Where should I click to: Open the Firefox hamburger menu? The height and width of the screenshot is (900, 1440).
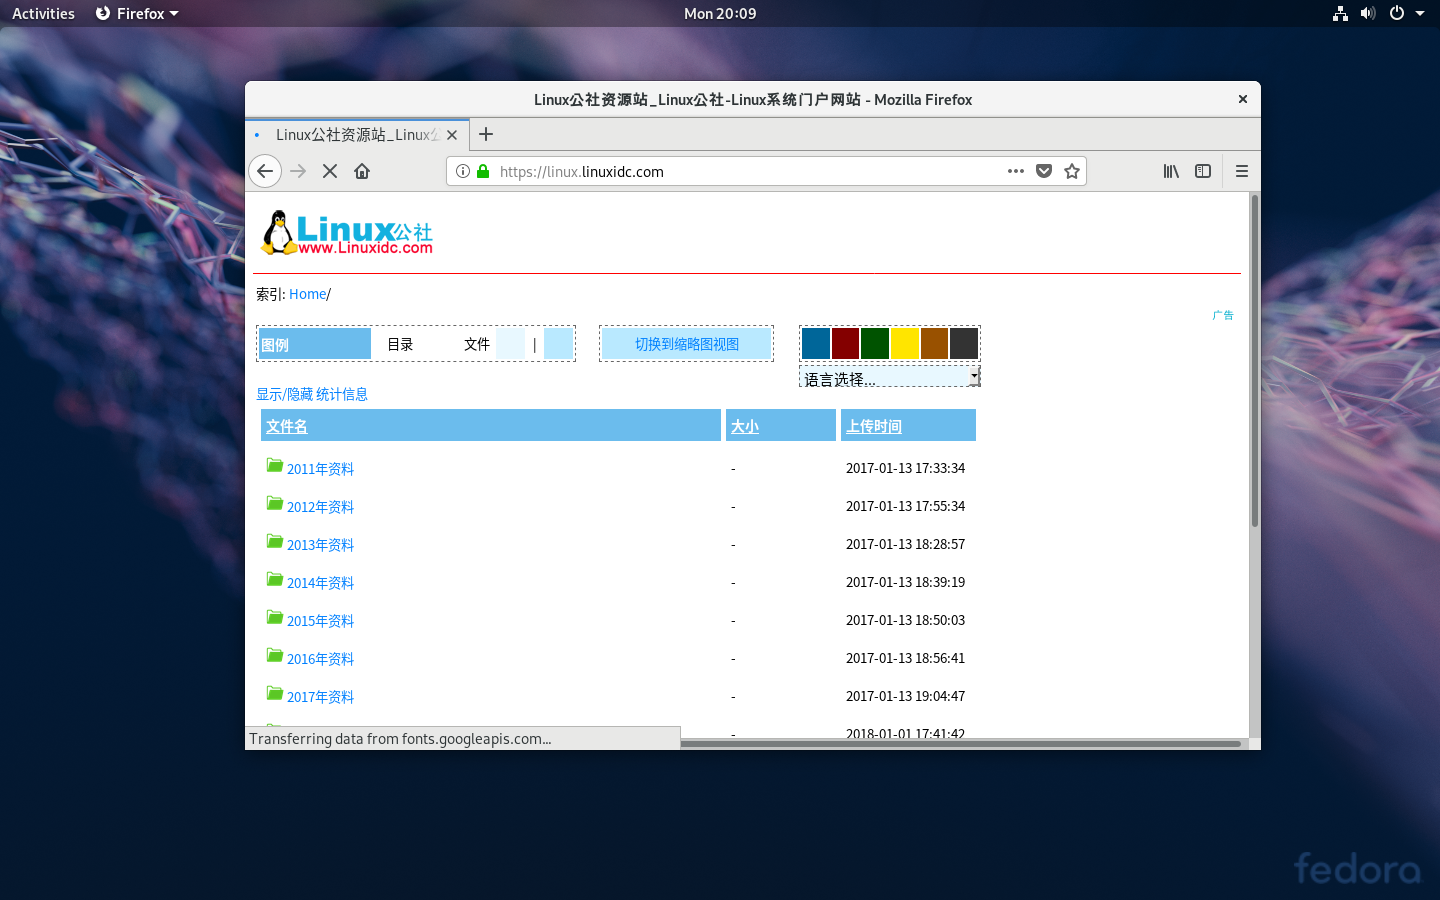coord(1241,171)
